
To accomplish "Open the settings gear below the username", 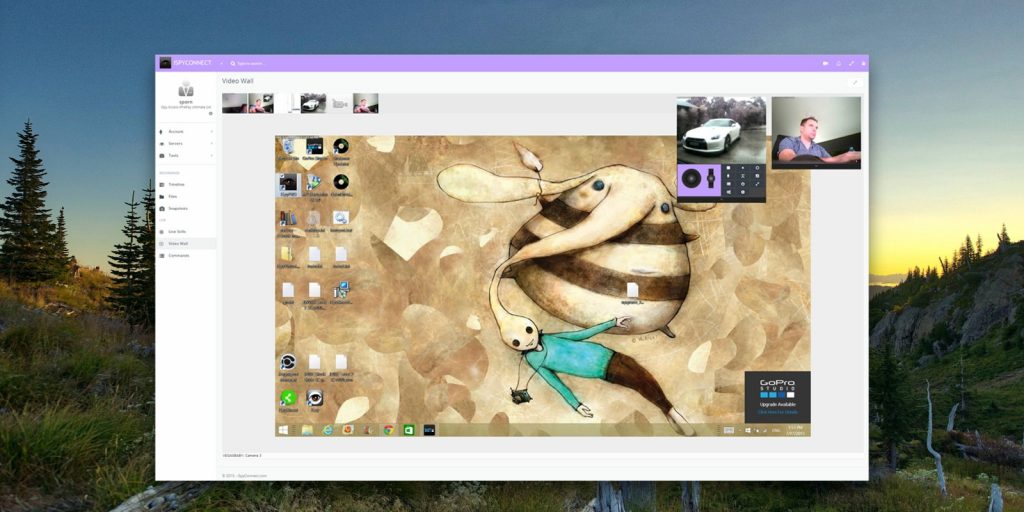I will tap(210, 114).
